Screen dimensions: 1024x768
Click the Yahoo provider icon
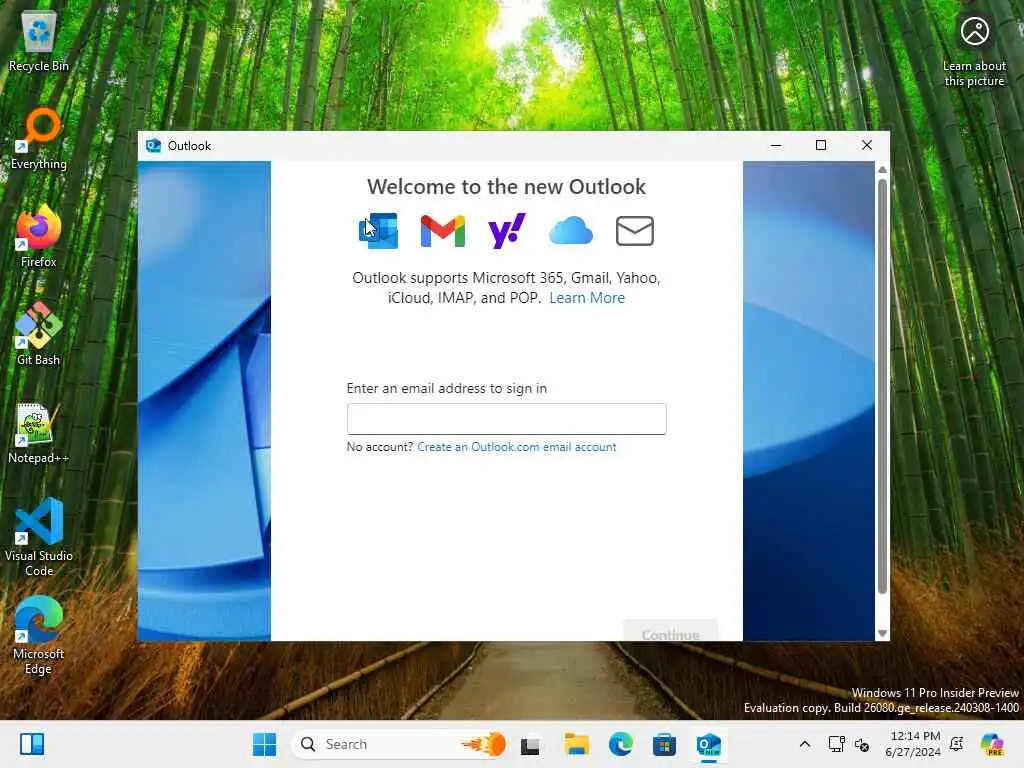[506, 231]
